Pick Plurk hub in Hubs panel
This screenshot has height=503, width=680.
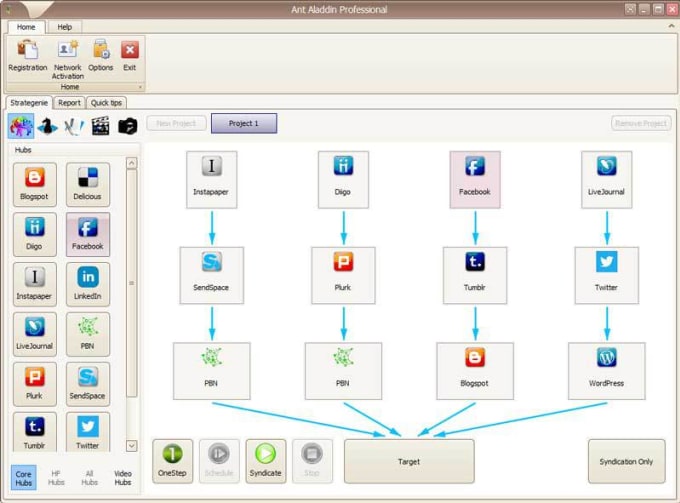(35, 384)
